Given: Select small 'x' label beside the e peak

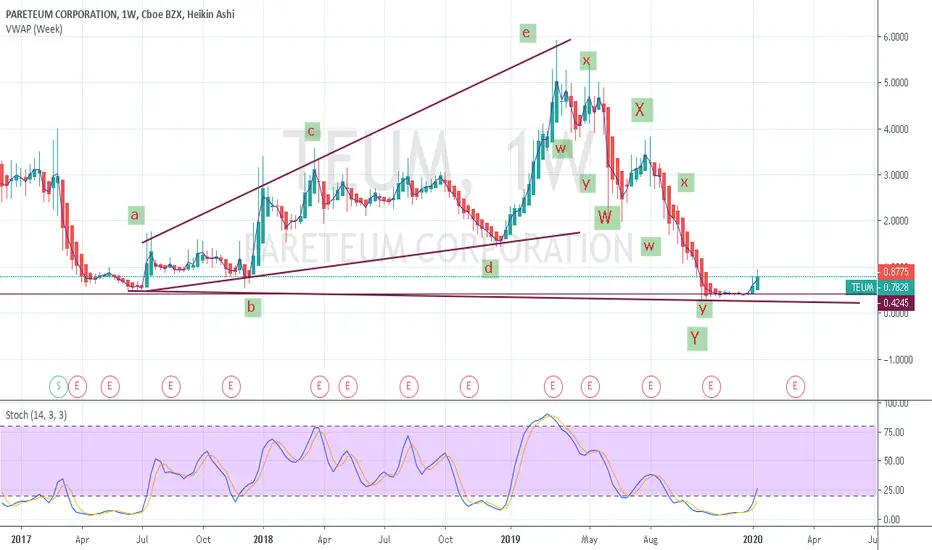Looking at the screenshot, I should (x=587, y=61).
